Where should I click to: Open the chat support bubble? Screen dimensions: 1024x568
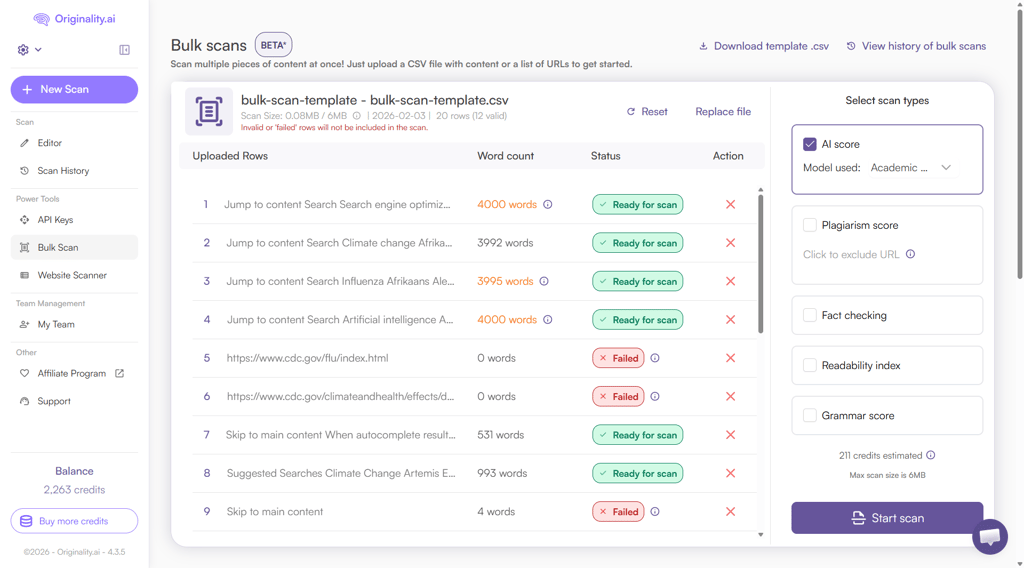click(x=989, y=537)
